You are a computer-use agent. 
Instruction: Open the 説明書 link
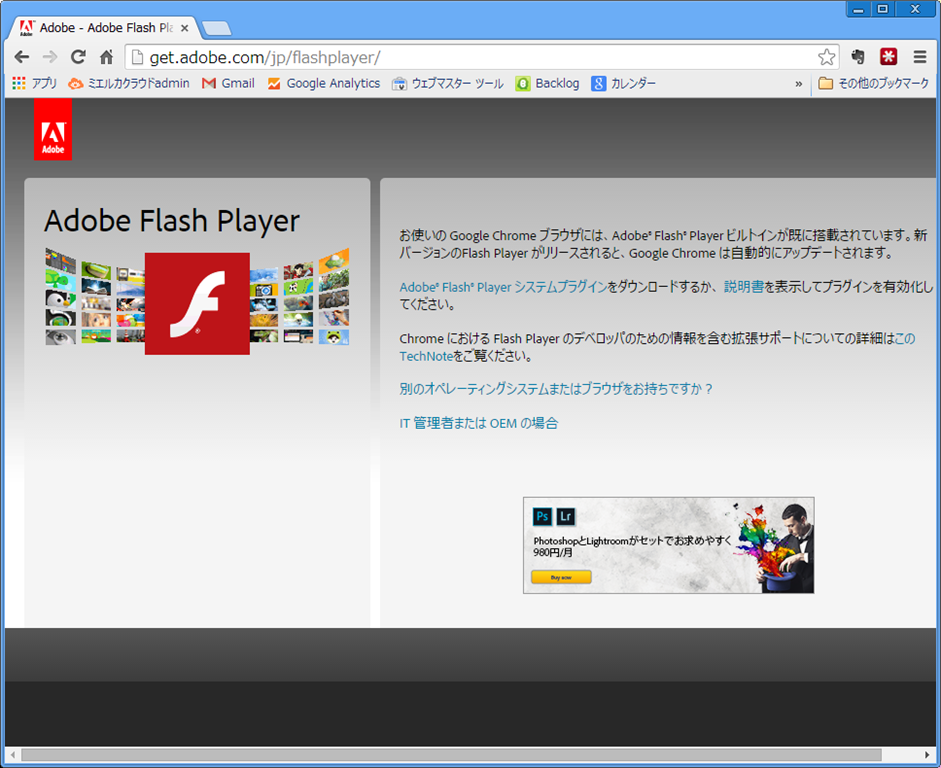tap(744, 287)
